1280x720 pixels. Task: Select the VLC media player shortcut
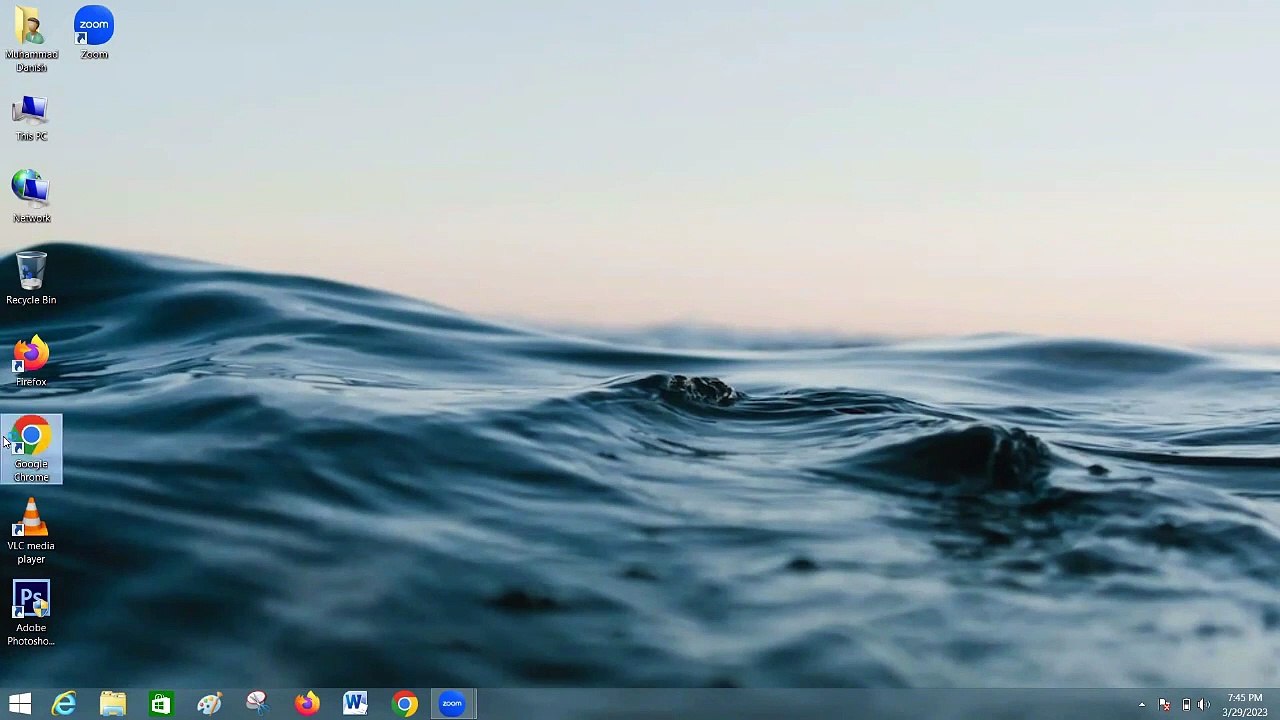tap(31, 532)
